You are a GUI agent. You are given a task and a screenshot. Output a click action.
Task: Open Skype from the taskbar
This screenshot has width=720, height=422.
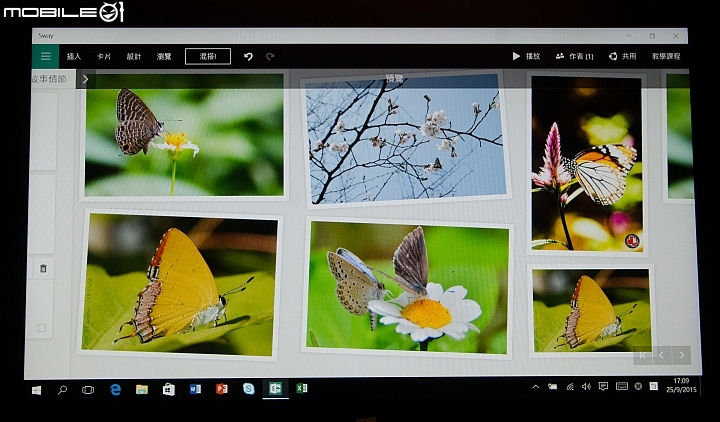248,389
